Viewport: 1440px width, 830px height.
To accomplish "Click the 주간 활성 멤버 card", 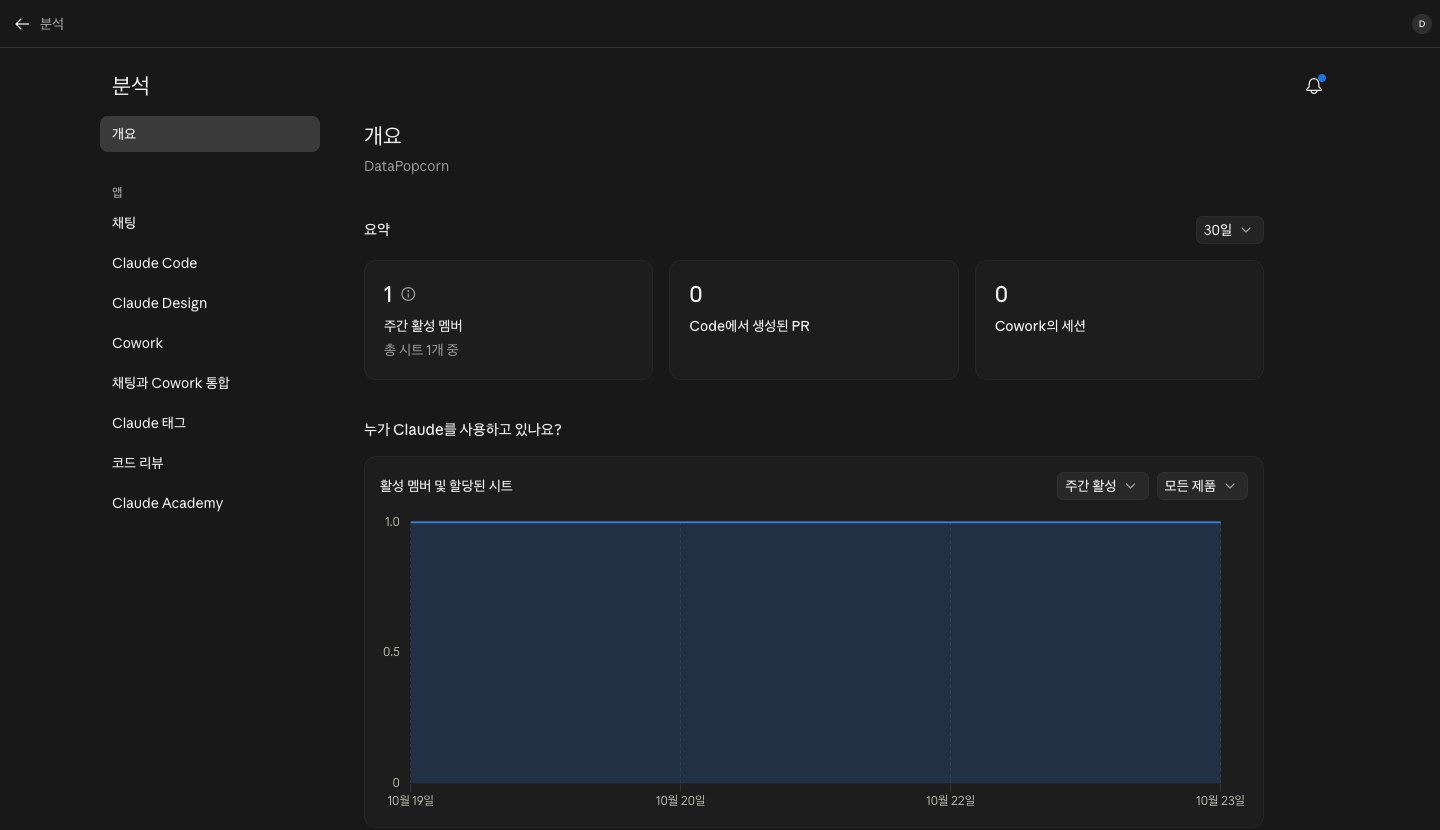I will tap(508, 320).
